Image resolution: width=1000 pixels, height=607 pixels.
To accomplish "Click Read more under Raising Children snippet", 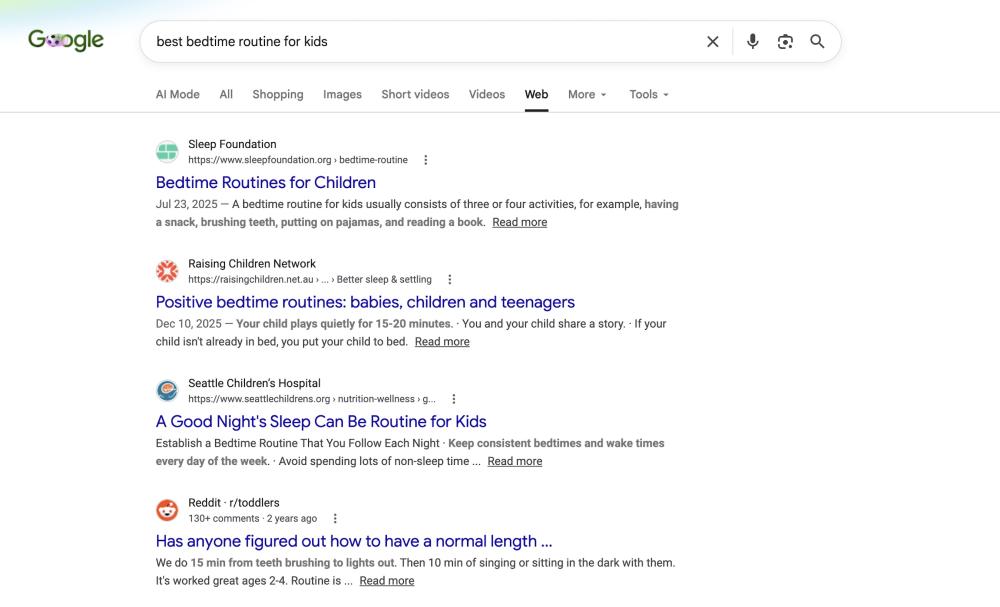I will pos(442,342).
